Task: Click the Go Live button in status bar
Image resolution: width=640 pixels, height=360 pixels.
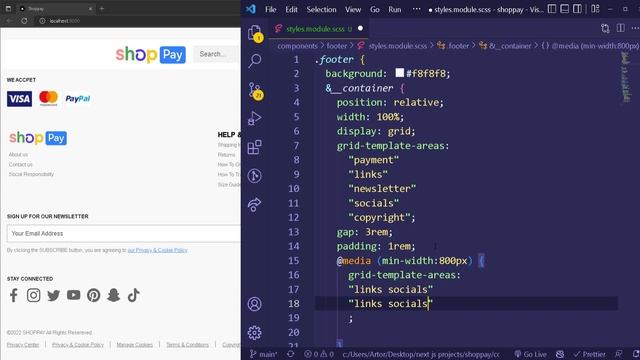Action: (x=530, y=354)
